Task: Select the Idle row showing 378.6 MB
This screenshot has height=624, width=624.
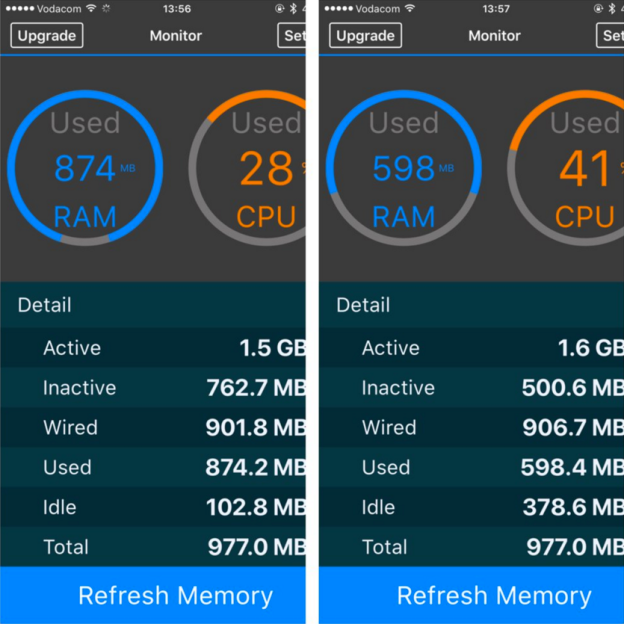Action: (471, 507)
